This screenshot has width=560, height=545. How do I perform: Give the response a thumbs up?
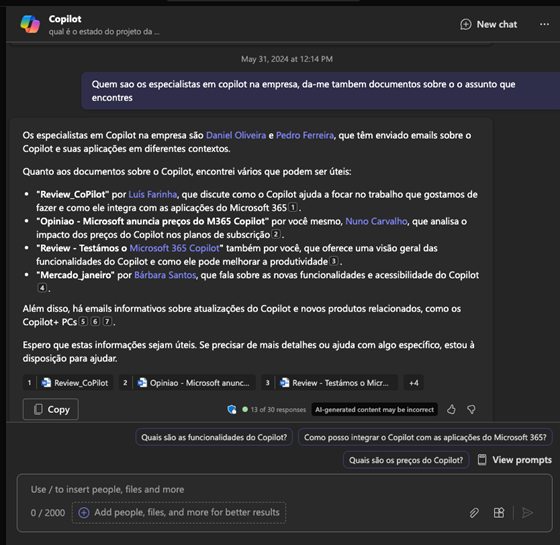[451, 410]
